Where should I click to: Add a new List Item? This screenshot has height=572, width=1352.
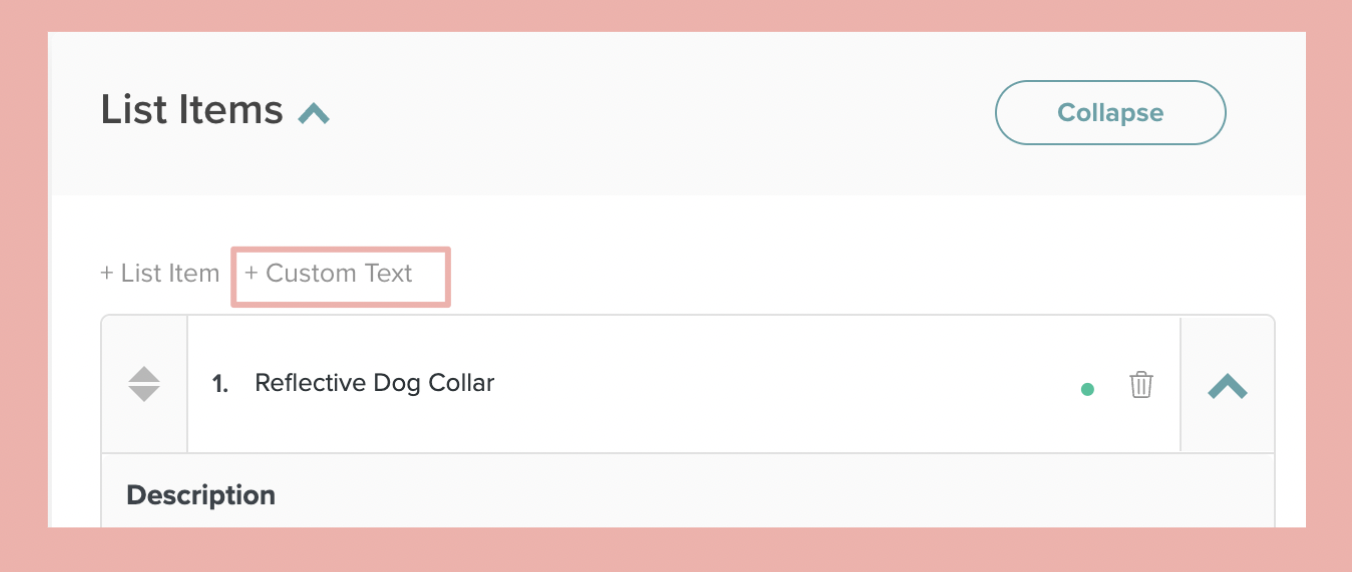pos(160,273)
